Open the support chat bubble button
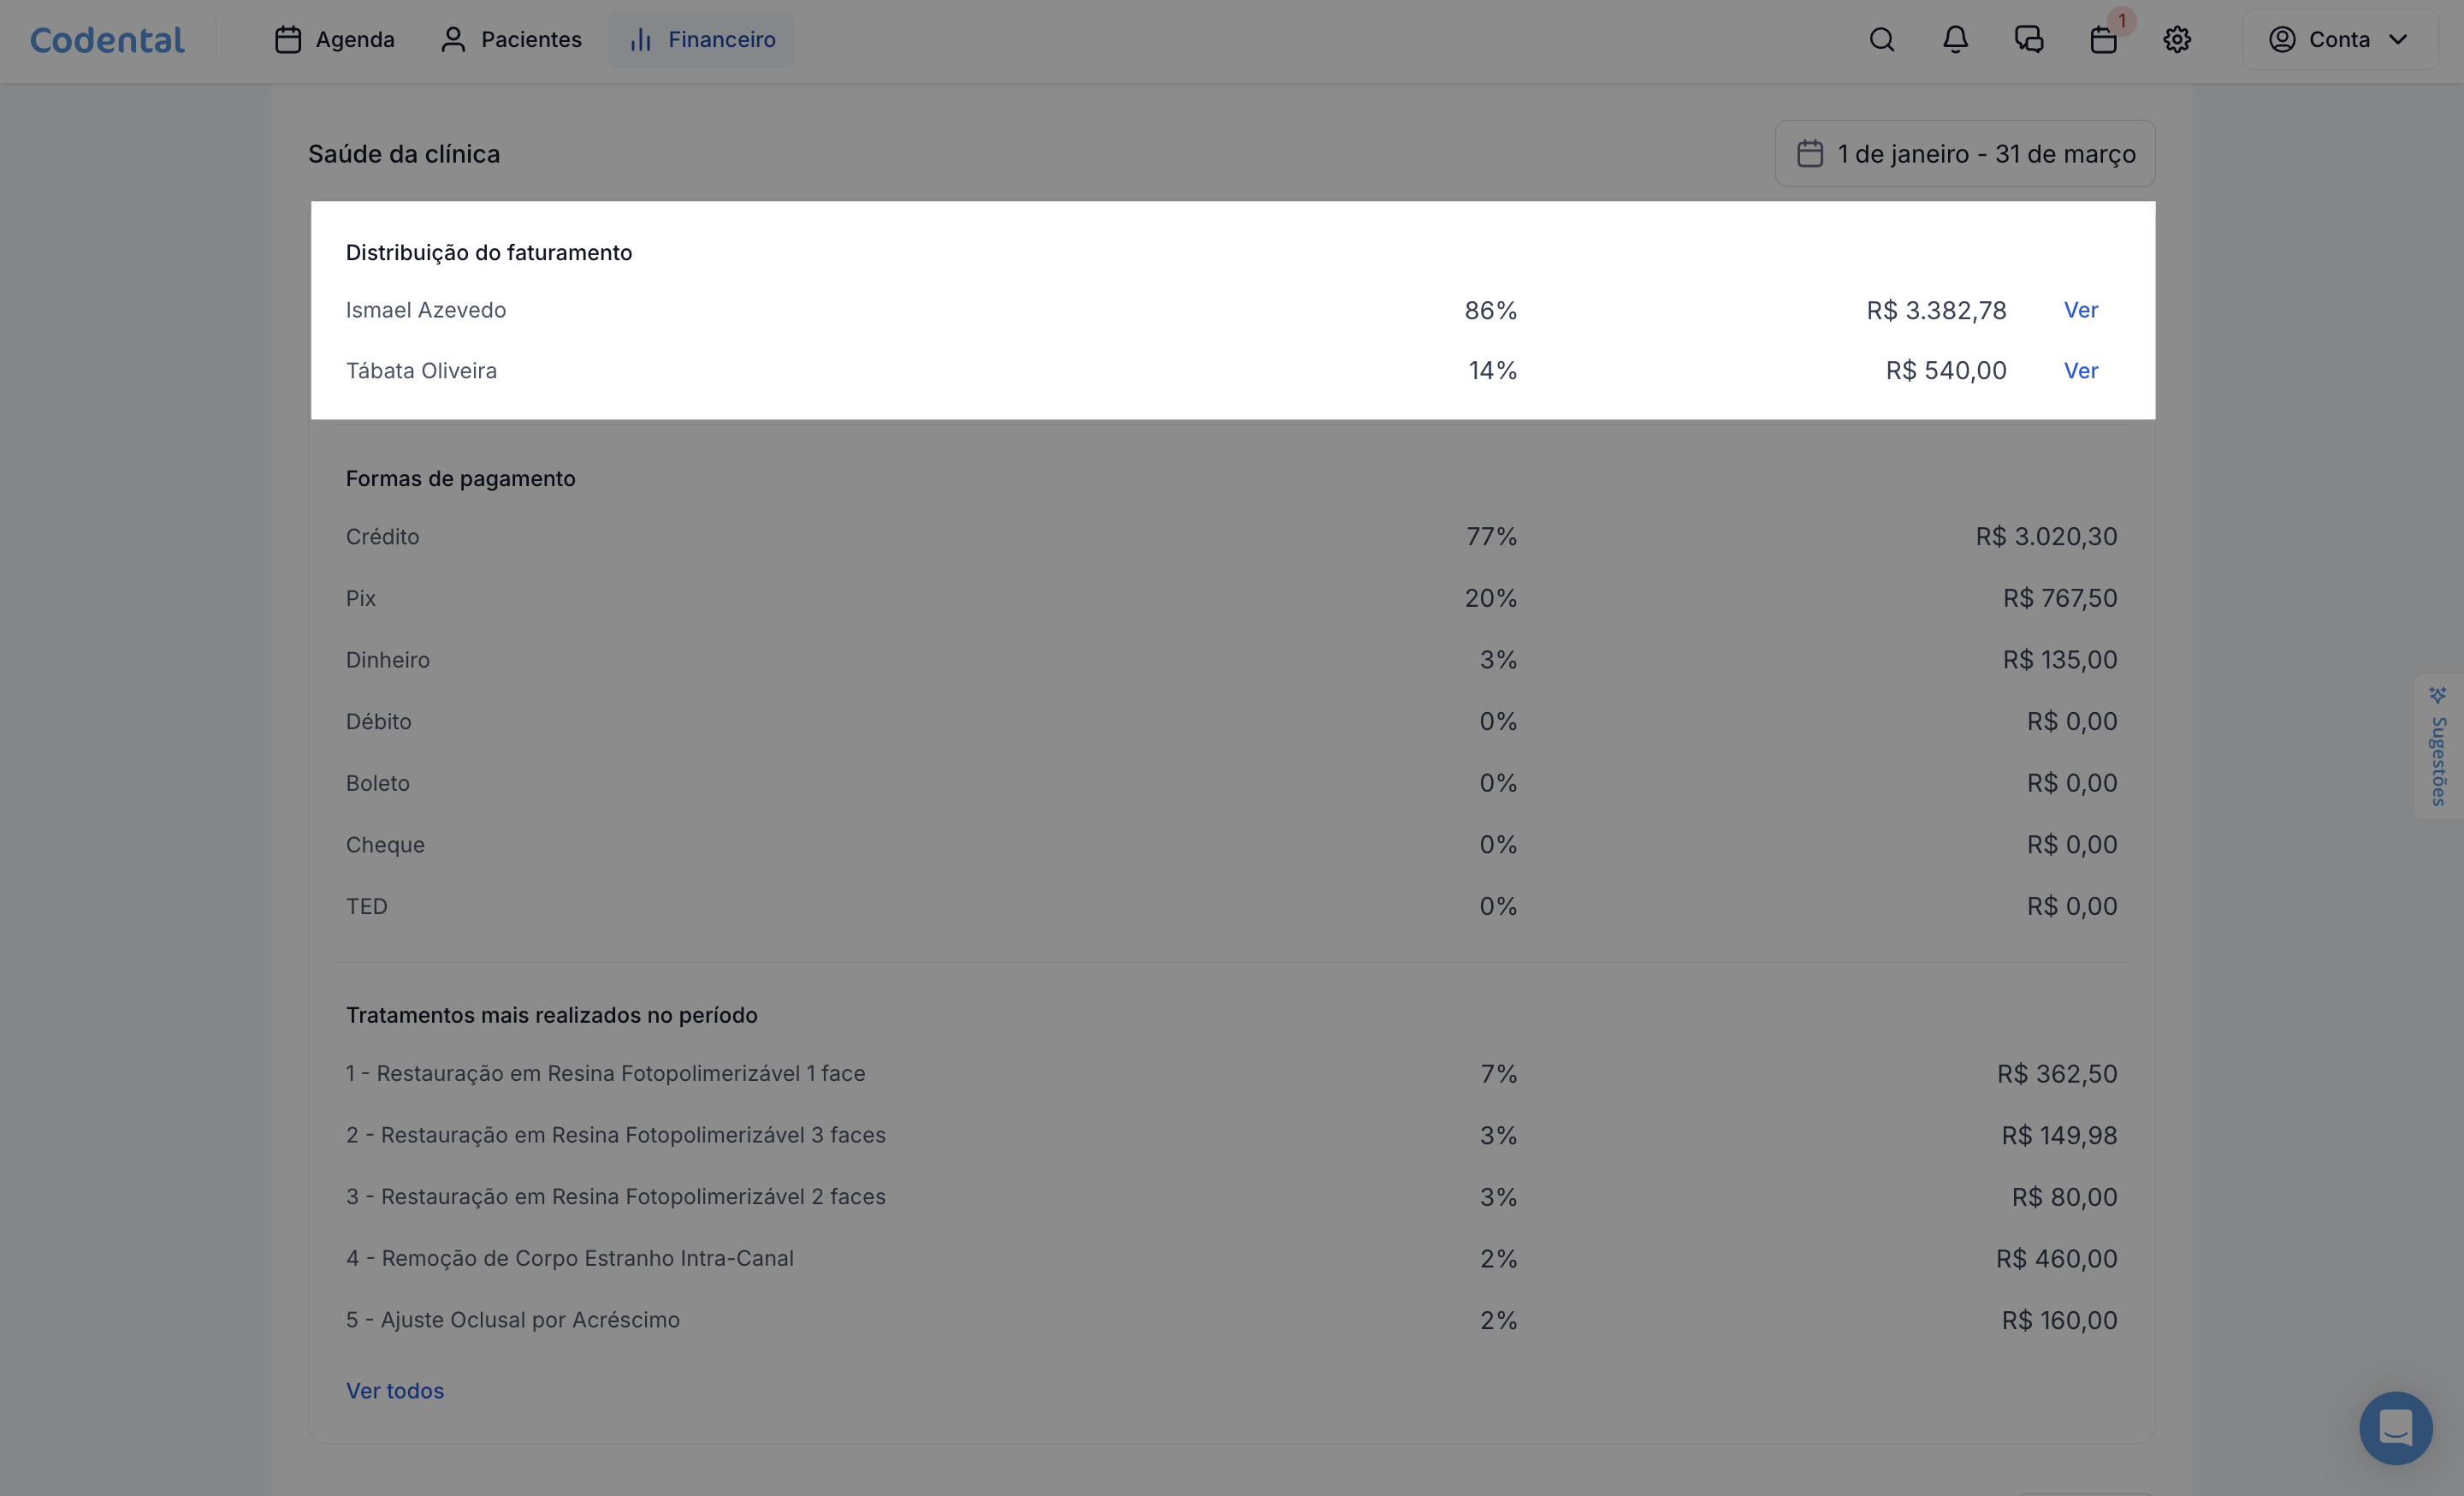2464x1496 pixels. [2395, 1427]
